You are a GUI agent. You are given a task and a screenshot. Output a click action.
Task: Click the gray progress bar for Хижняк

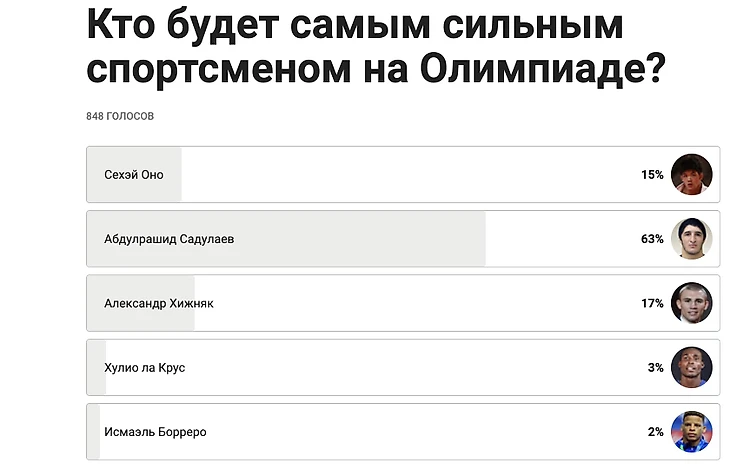141,303
